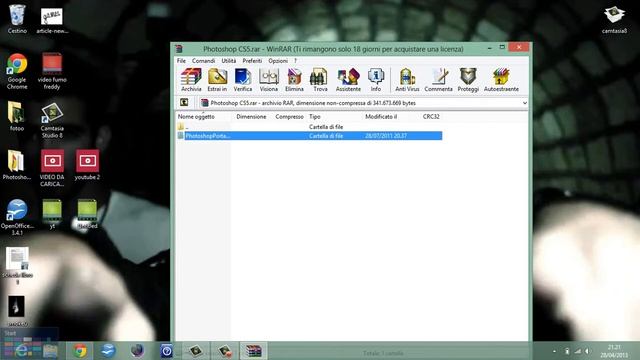Click the volume icon in system tray
640x360 pixels.
[587, 351]
